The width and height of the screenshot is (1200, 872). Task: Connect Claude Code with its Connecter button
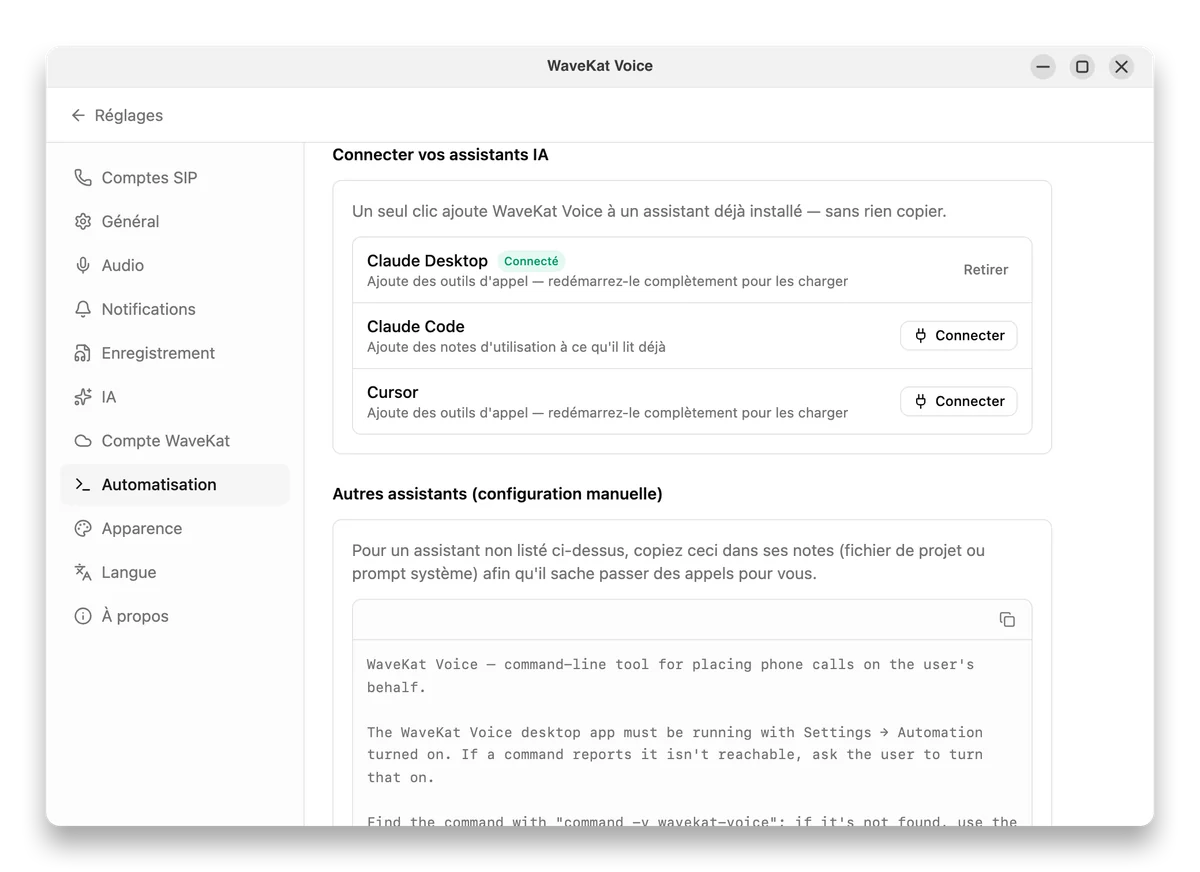coord(959,336)
